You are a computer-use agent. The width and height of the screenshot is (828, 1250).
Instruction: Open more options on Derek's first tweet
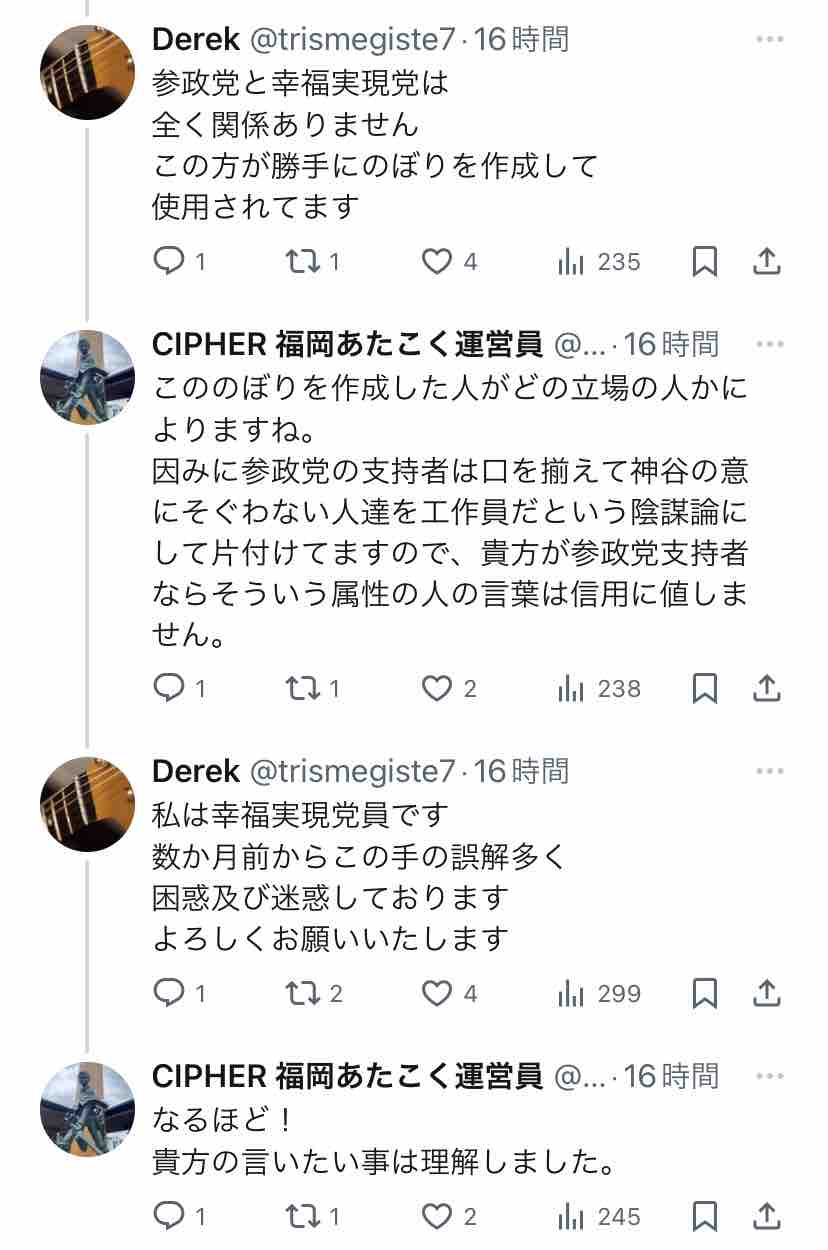pos(769,40)
